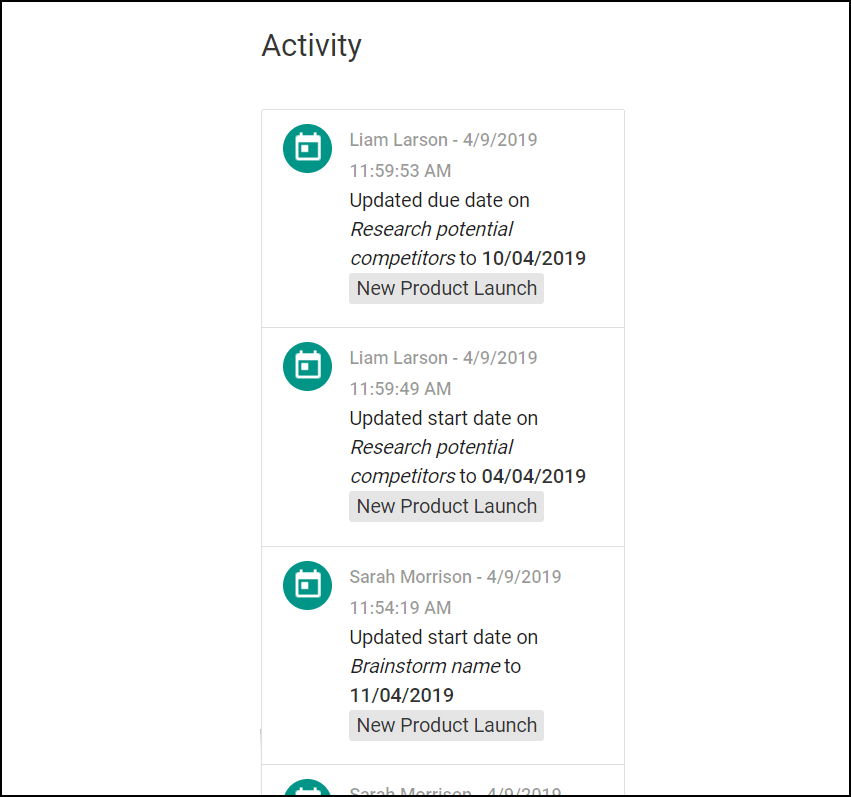Viewport: 851px width, 797px height.
Task: Select Sarah Morrison name at 11:54:19 AM
Action: tap(410, 577)
